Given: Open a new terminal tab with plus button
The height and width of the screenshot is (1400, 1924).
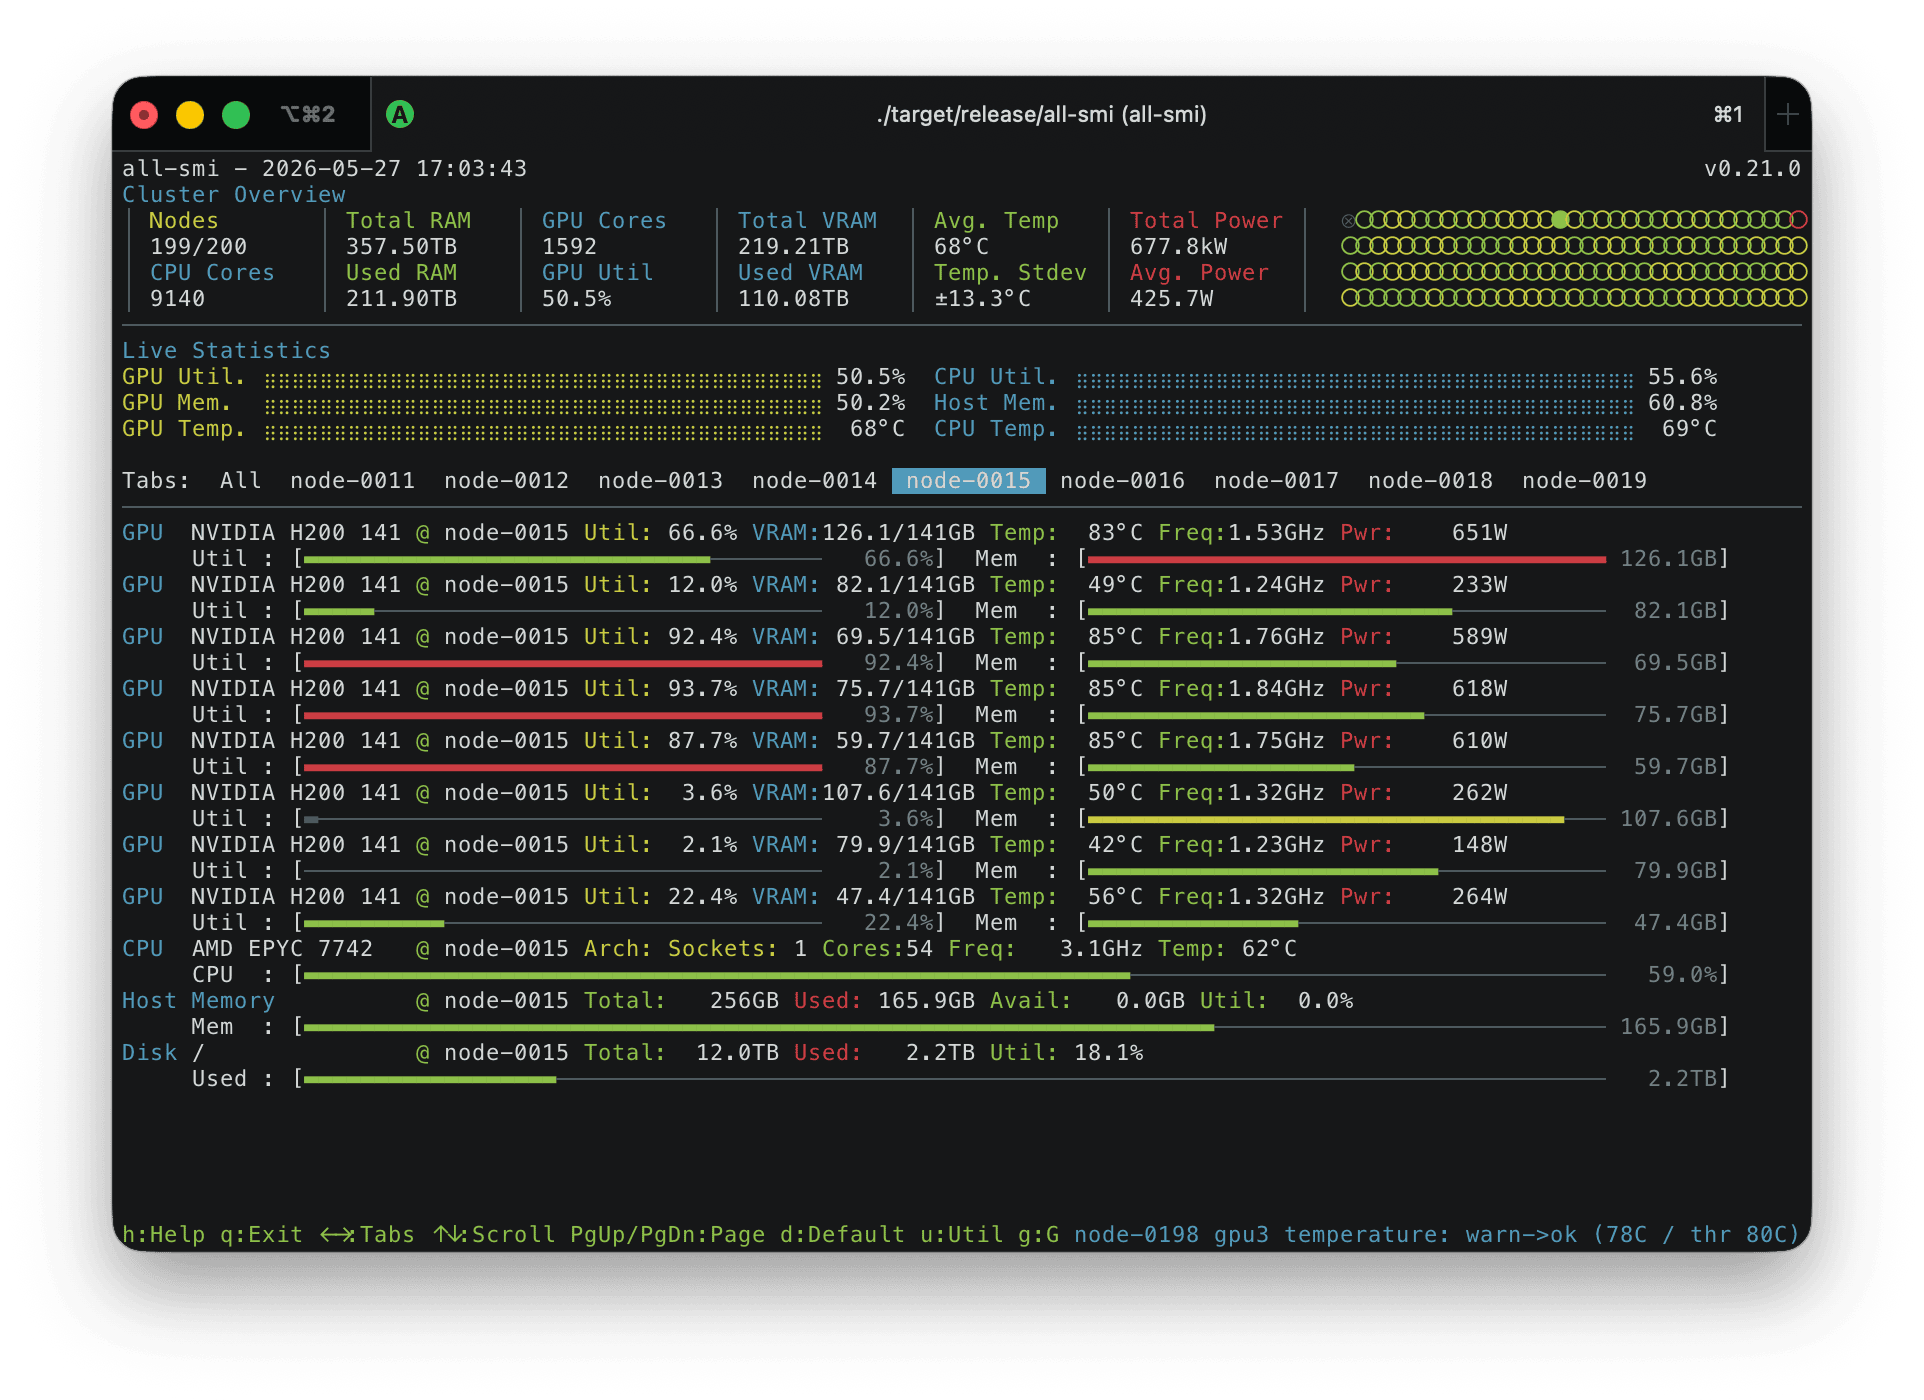Looking at the screenshot, I should pos(1787,115).
